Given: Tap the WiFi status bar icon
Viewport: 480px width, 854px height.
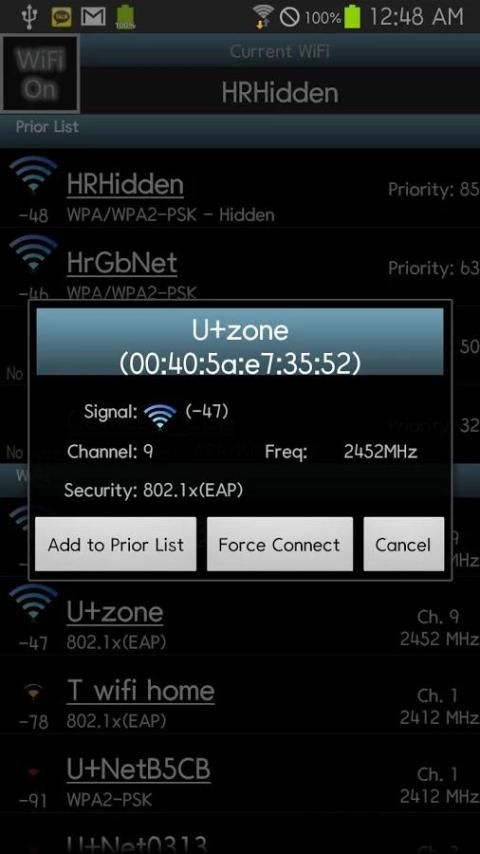Looking at the screenshot, I should (x=264, y=17).
